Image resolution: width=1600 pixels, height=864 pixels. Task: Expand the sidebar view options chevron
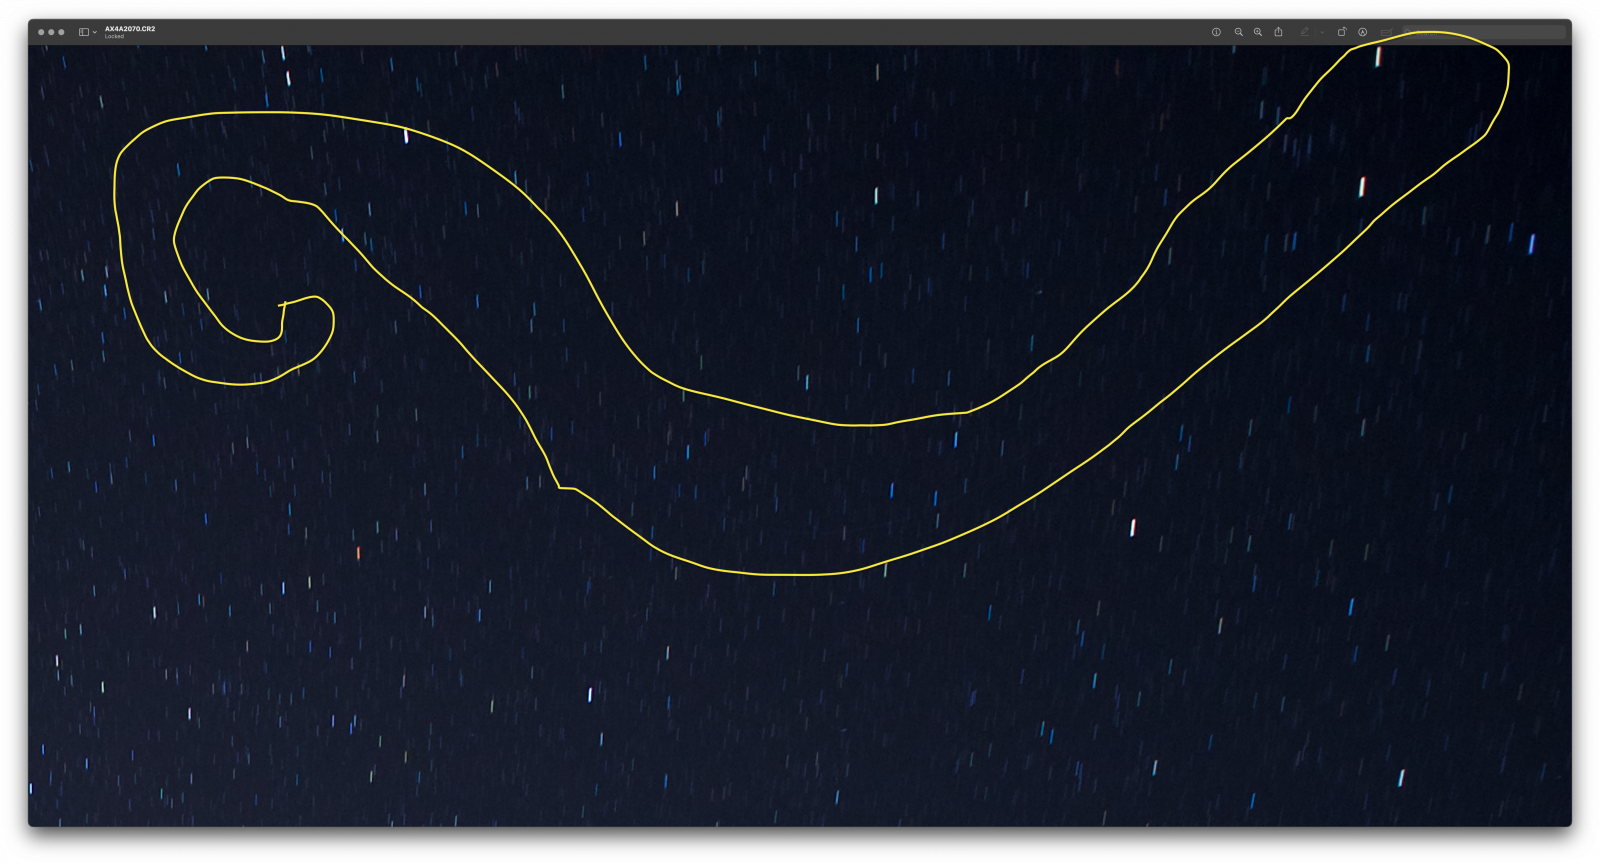tap(95, 32)
